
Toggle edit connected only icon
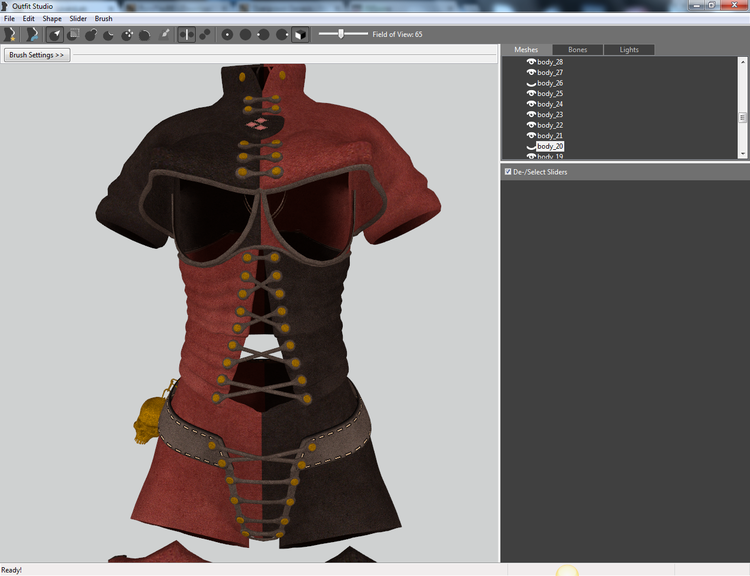pos(205,34)
